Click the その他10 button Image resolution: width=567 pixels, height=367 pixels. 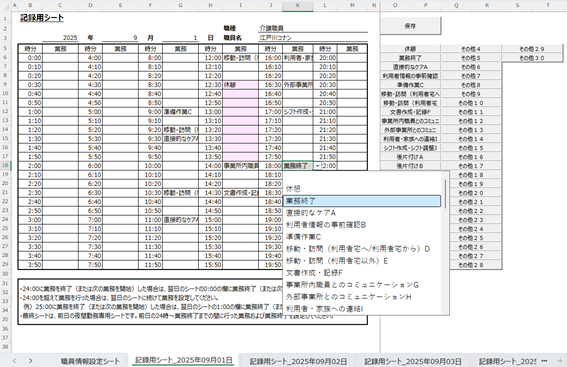pos(471,103)
